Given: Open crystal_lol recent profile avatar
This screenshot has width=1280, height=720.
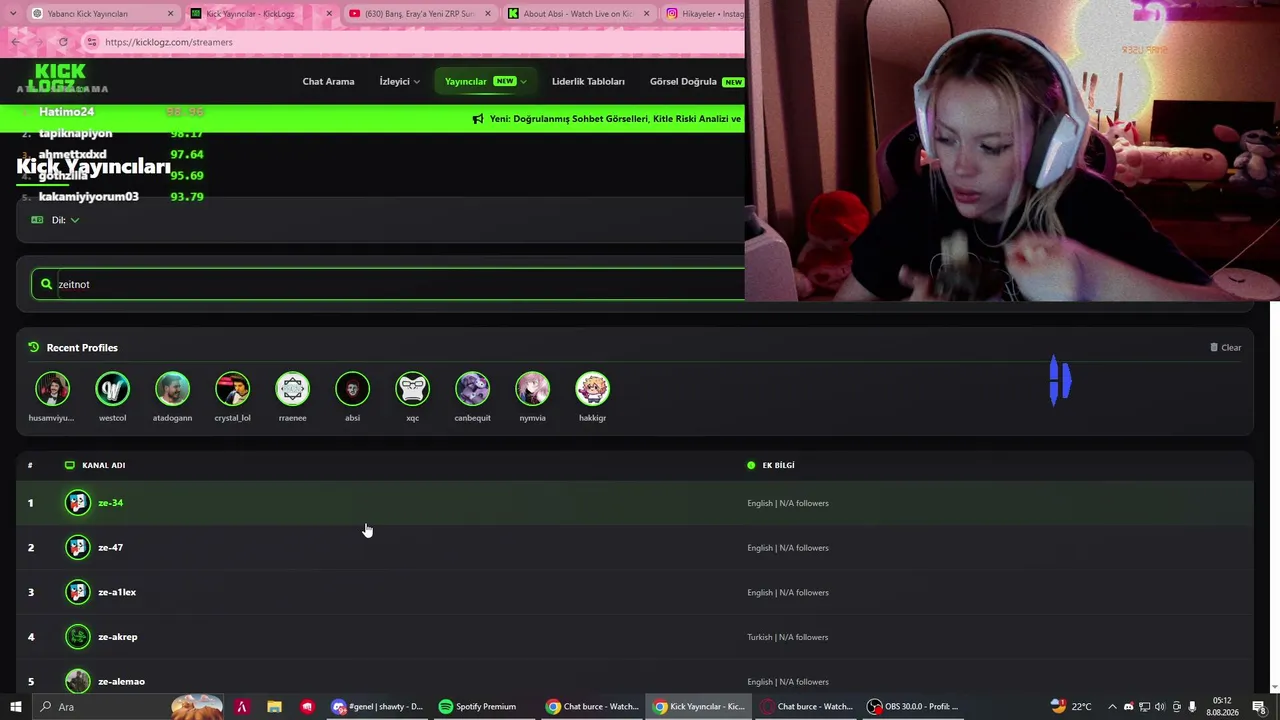Looking at the screenshot, I should tap(232, 388).
